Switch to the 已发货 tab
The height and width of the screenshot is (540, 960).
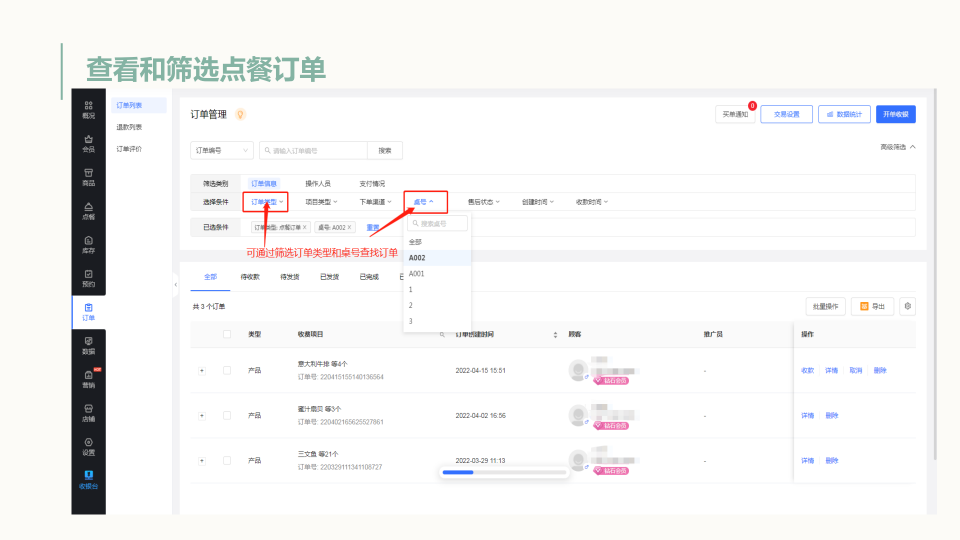coord(329,277)
